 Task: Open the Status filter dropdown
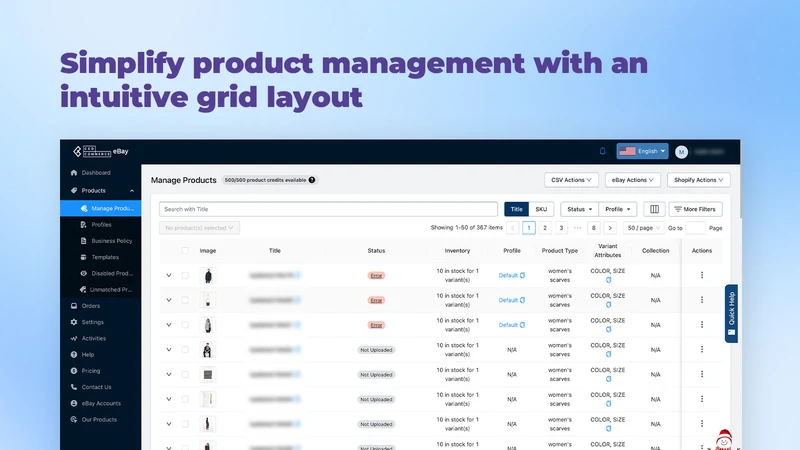[580, 209]
